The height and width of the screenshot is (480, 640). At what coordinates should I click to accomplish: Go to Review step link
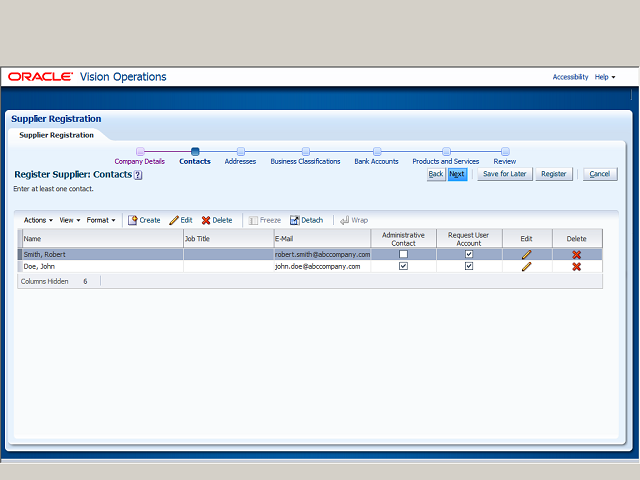505,161
